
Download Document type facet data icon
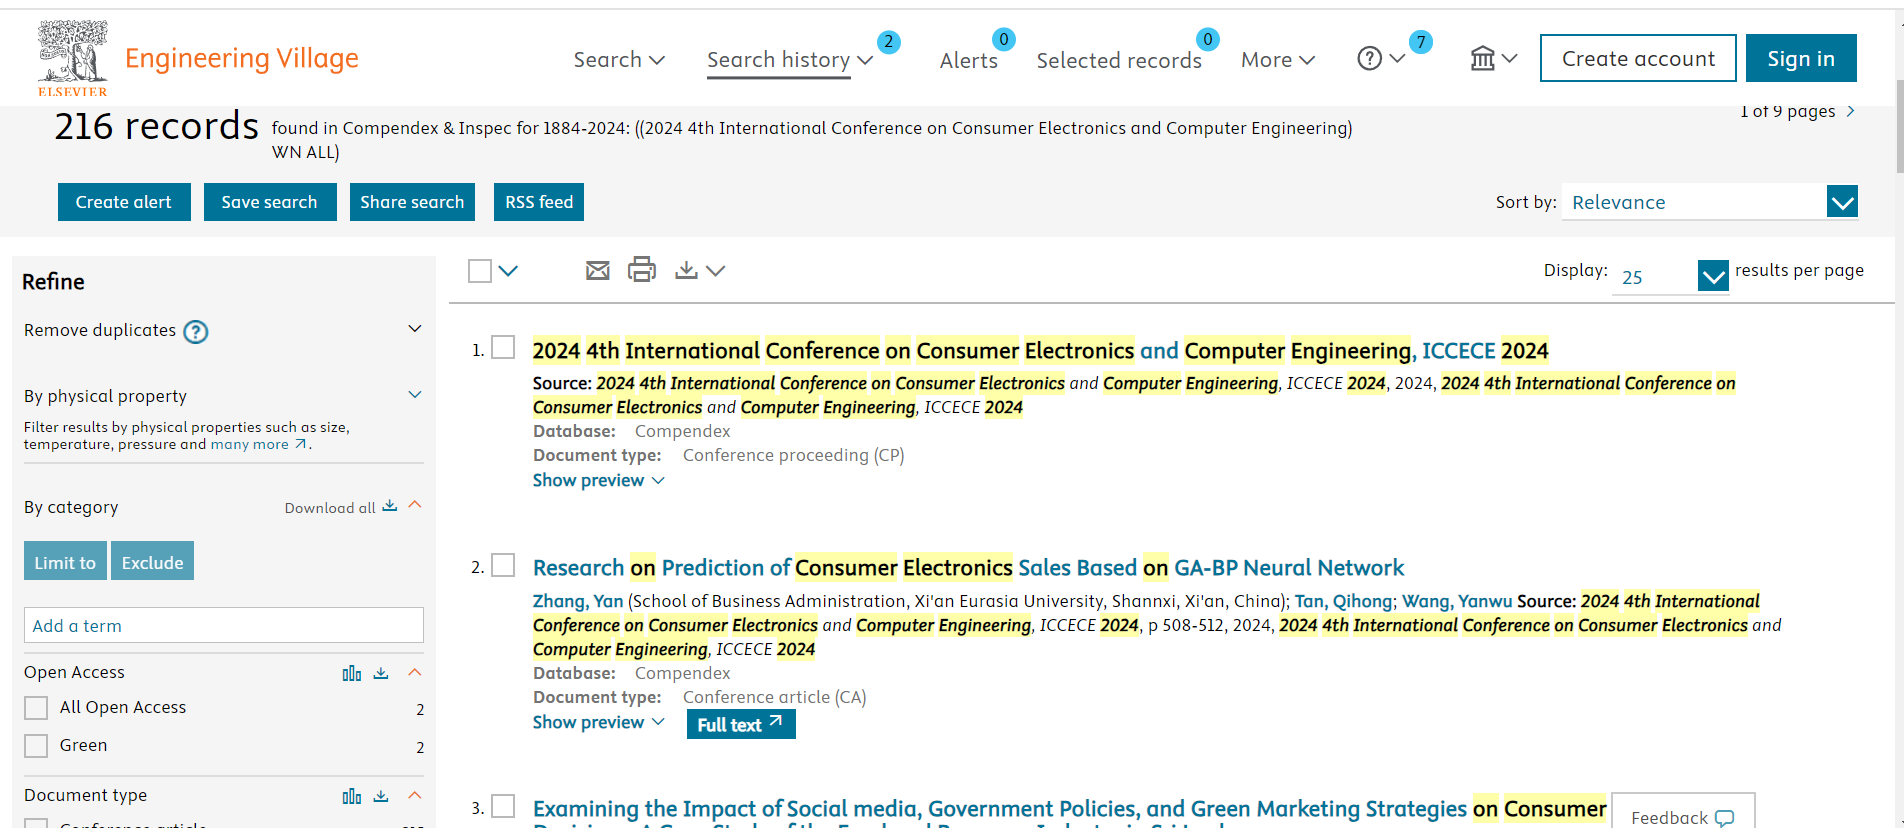[x=381, y=796]
